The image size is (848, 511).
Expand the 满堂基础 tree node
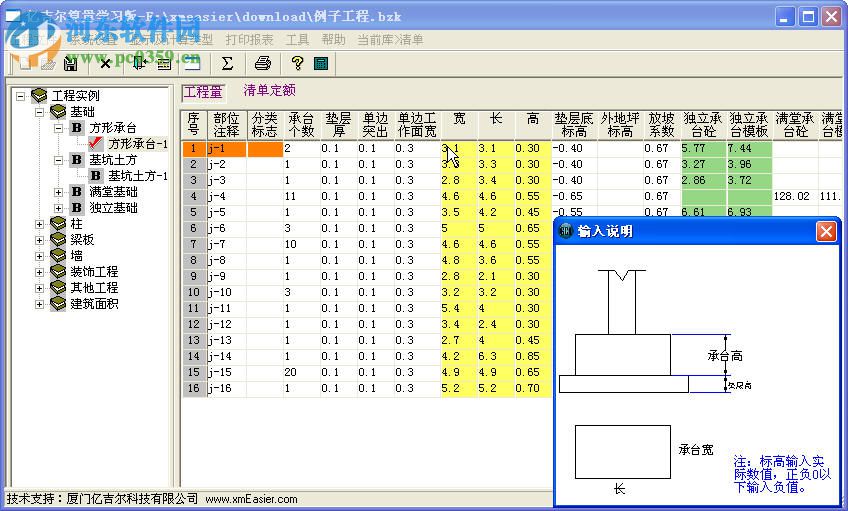coord(59,192)
